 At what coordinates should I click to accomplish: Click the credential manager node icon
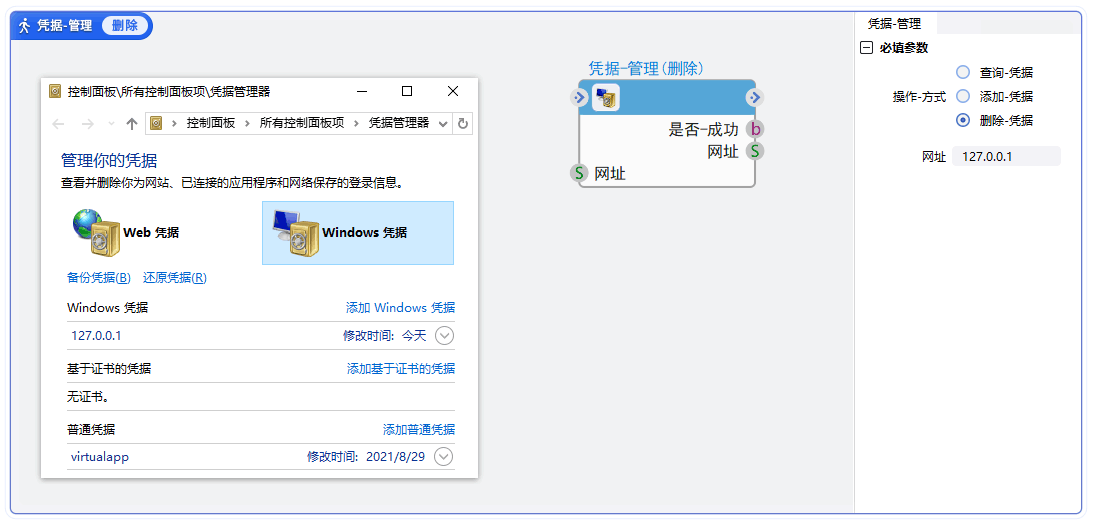click(606, 97)
